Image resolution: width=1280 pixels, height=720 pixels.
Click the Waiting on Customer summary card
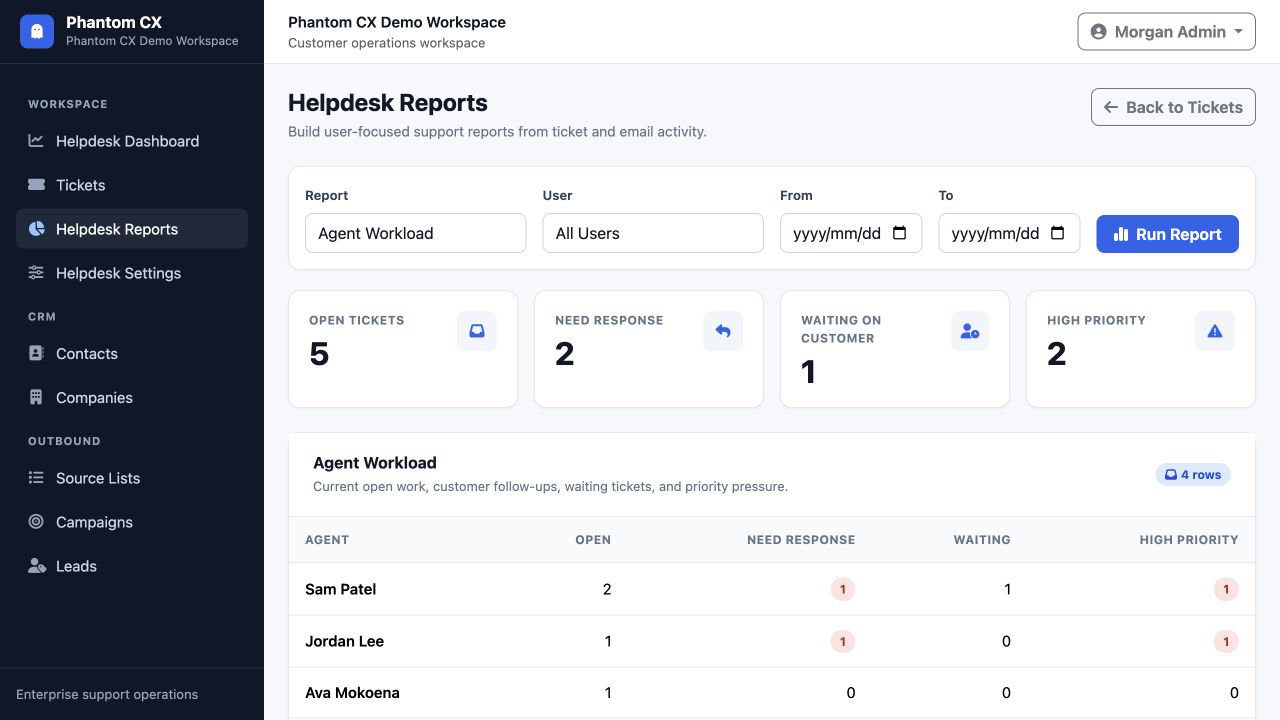[x=895, y=349]
